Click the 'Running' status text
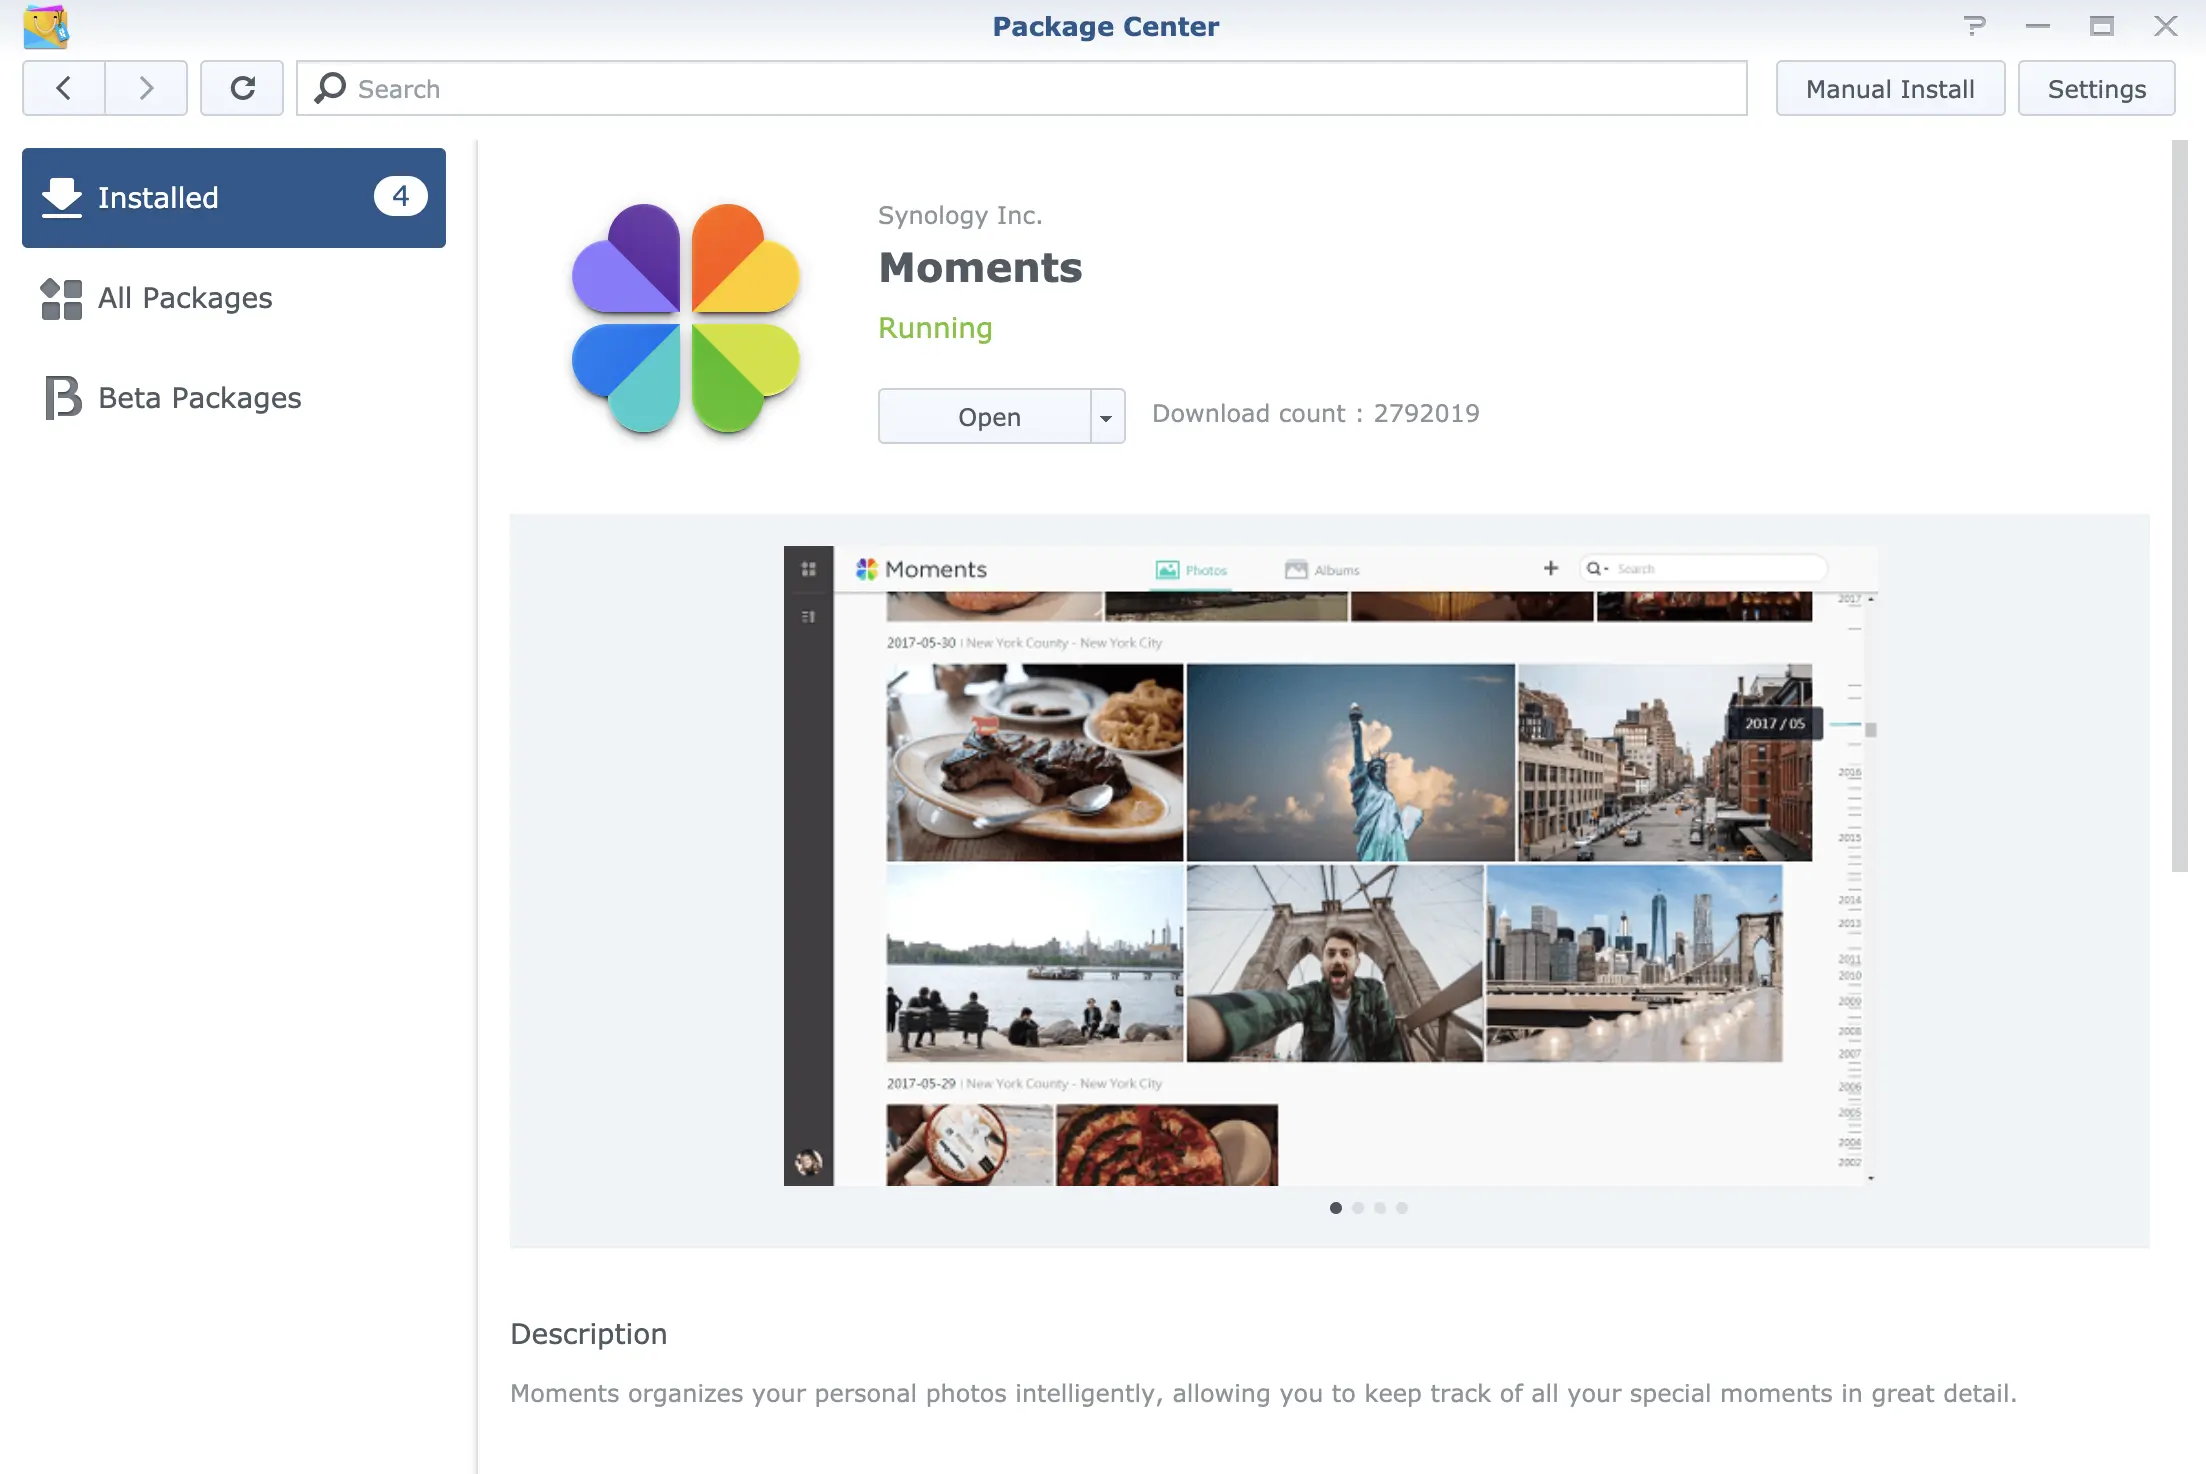This screenshot has height=1474, width=2206. point(935,328)
